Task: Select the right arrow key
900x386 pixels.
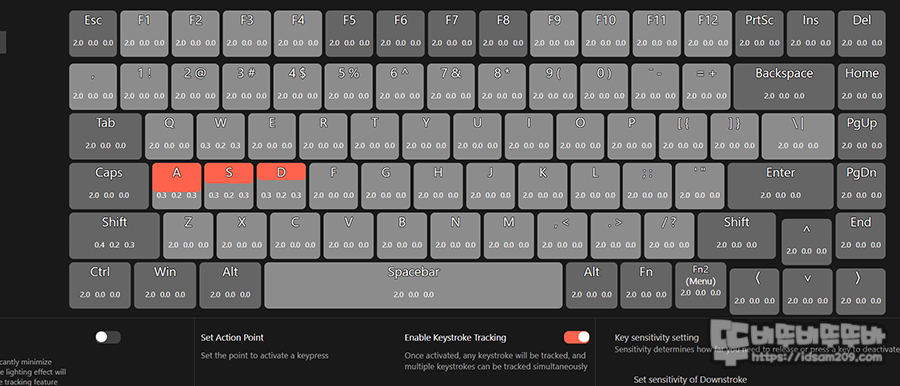Action: tap(861, 291)
